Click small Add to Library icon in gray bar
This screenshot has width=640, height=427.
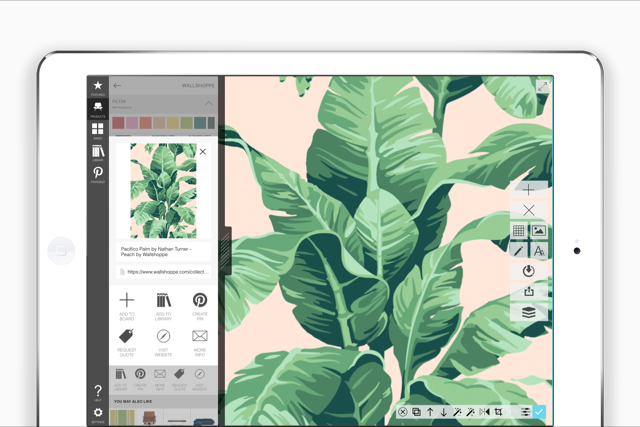tap(120, 379)
